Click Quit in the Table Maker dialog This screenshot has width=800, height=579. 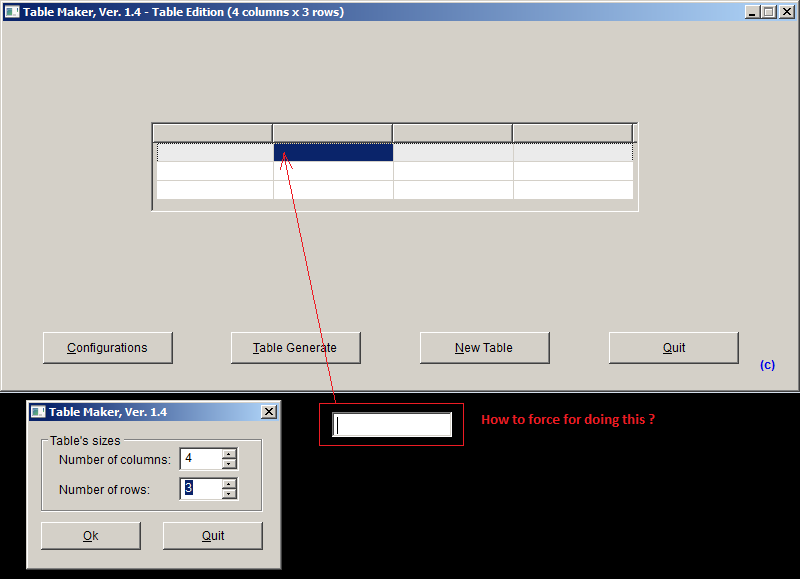point(212,535)
